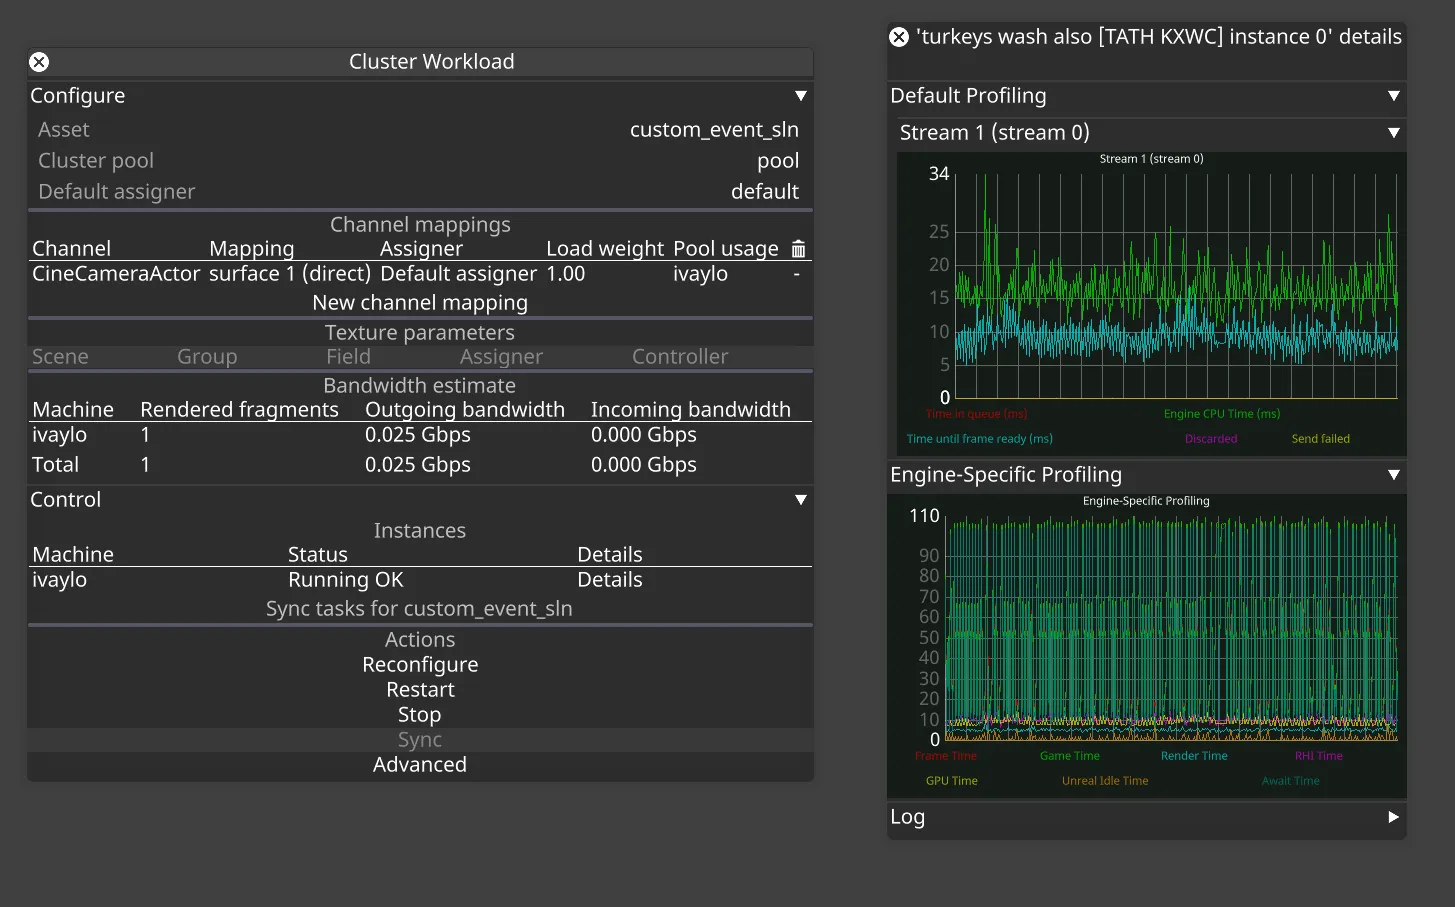
Task: Open the Advanced actions
Action: click(419, 764)
